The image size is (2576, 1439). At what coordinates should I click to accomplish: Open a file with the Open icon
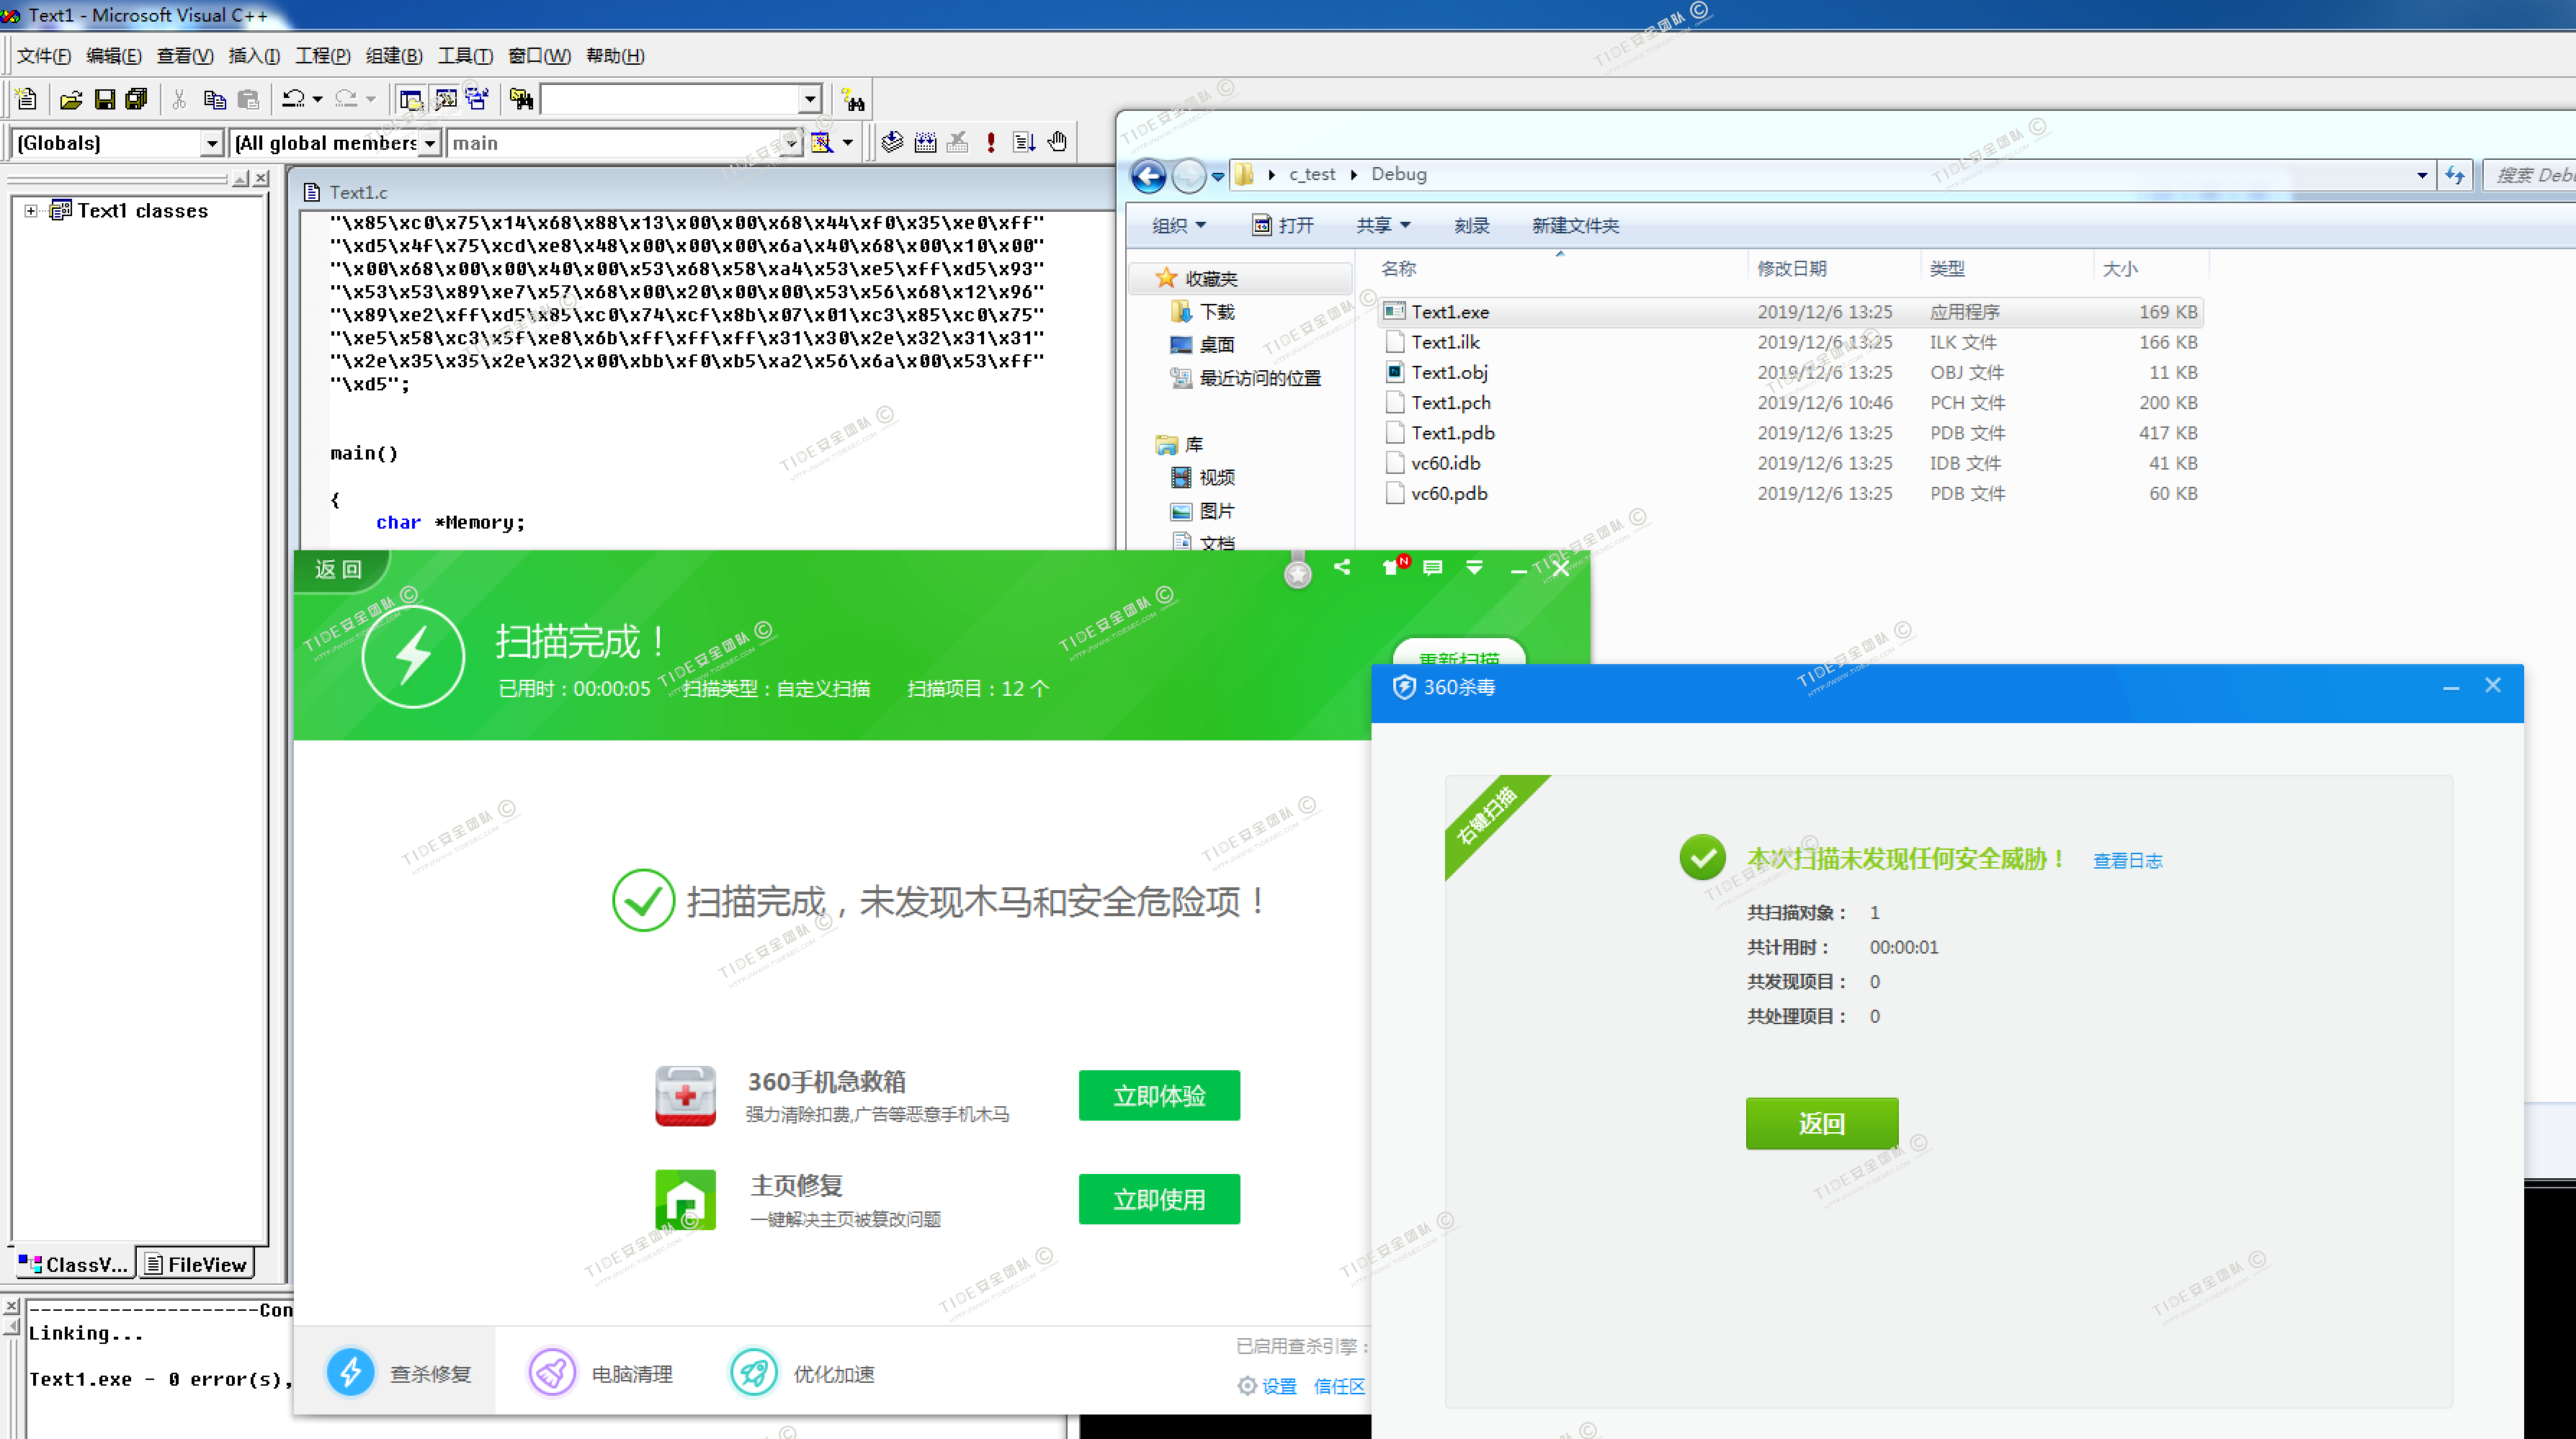pyautogui.click(x=70, y=99)
